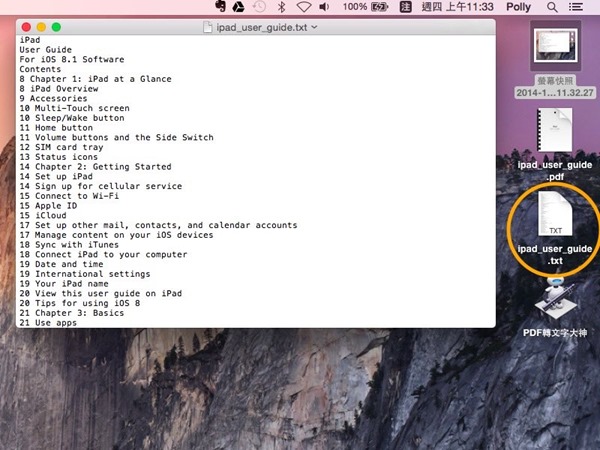Select the screenshot thumbnail on desktop
This screenshot has height=450, width=600.
coord(555,46)
